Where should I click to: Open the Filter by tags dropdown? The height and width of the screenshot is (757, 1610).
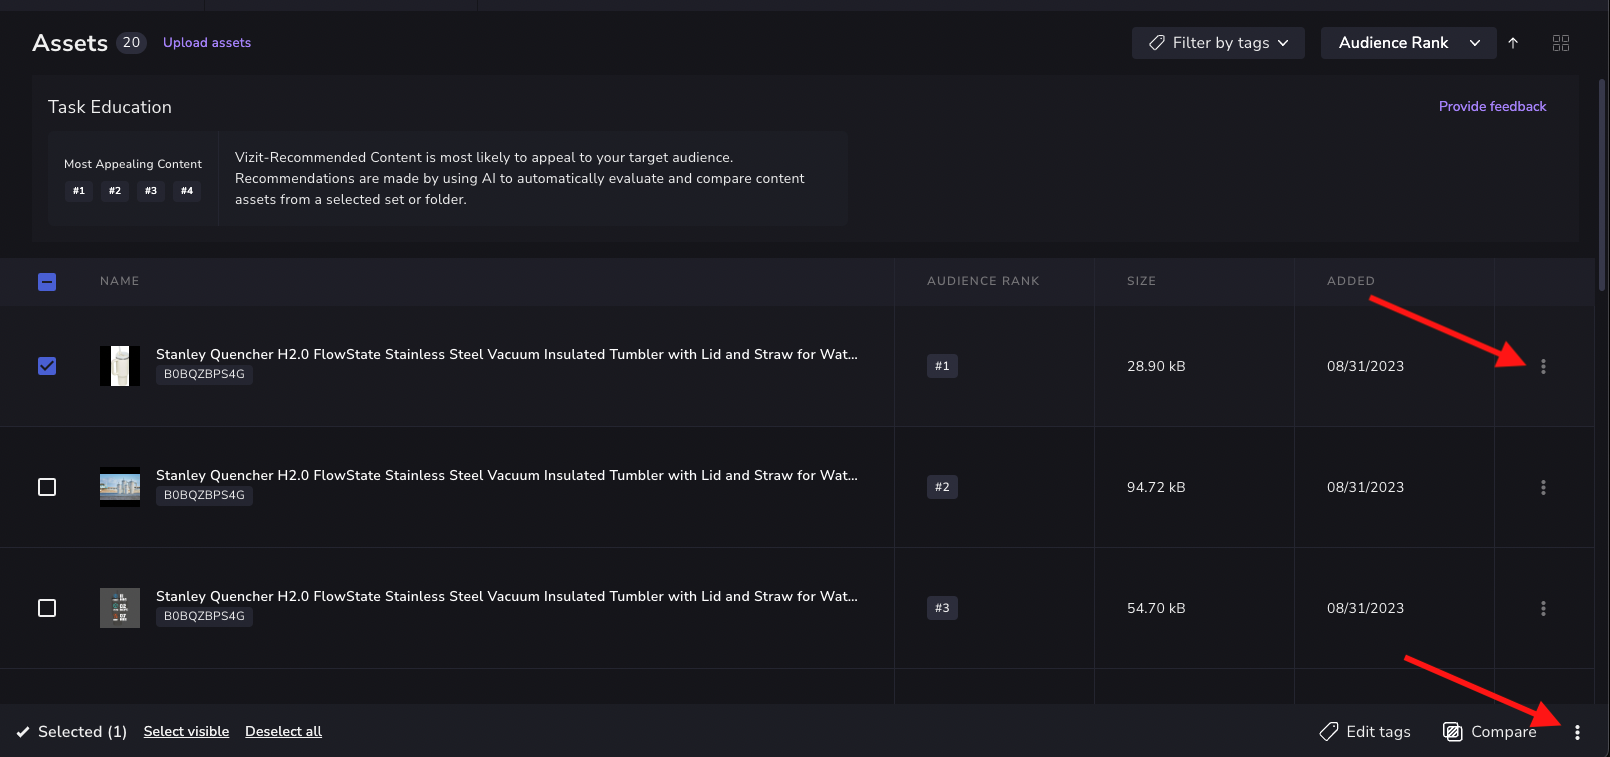1218,43
